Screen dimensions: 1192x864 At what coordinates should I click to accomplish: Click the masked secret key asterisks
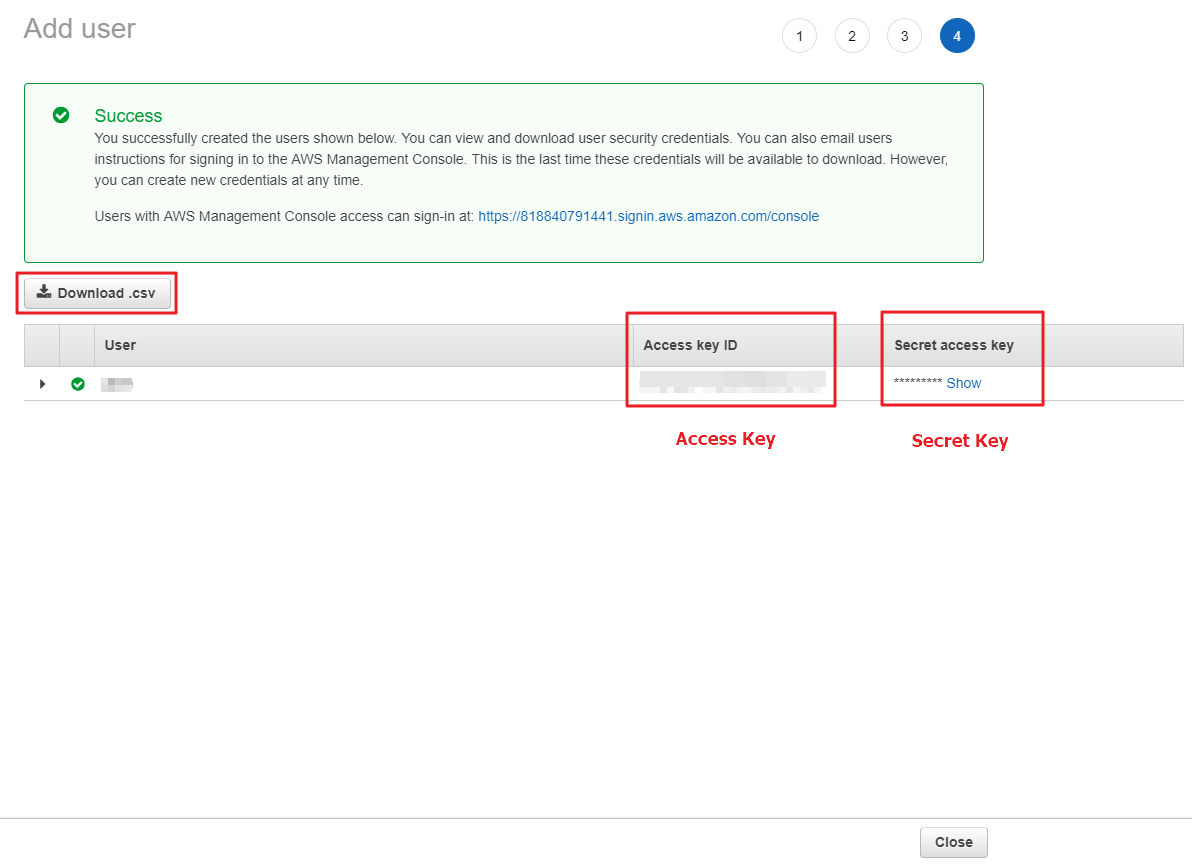(x=917, y=384)
